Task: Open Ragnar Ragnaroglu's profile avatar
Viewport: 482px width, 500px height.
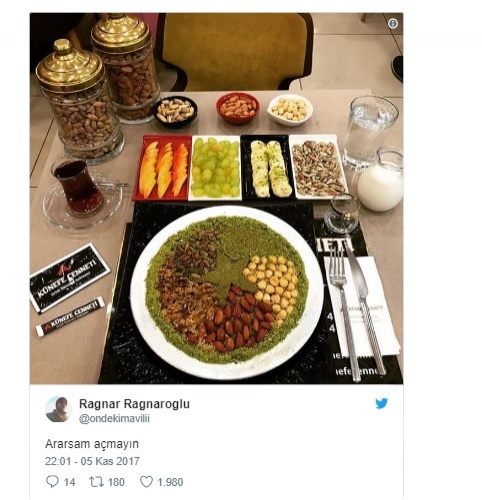Action: coord(58,409)
